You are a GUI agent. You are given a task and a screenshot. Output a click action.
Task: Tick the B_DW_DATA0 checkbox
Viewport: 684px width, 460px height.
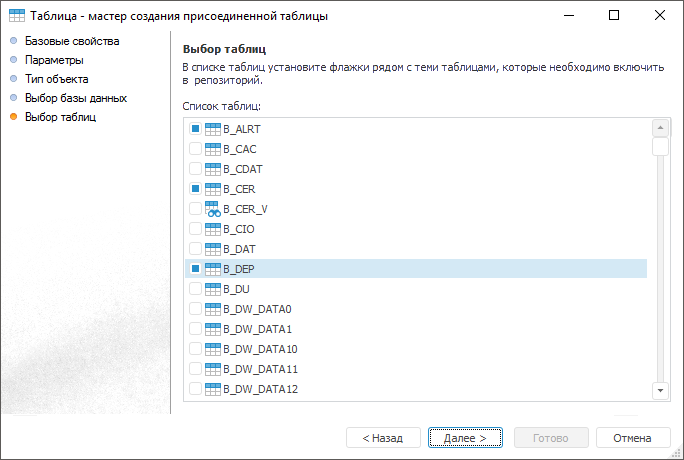(x=195, y=309)
